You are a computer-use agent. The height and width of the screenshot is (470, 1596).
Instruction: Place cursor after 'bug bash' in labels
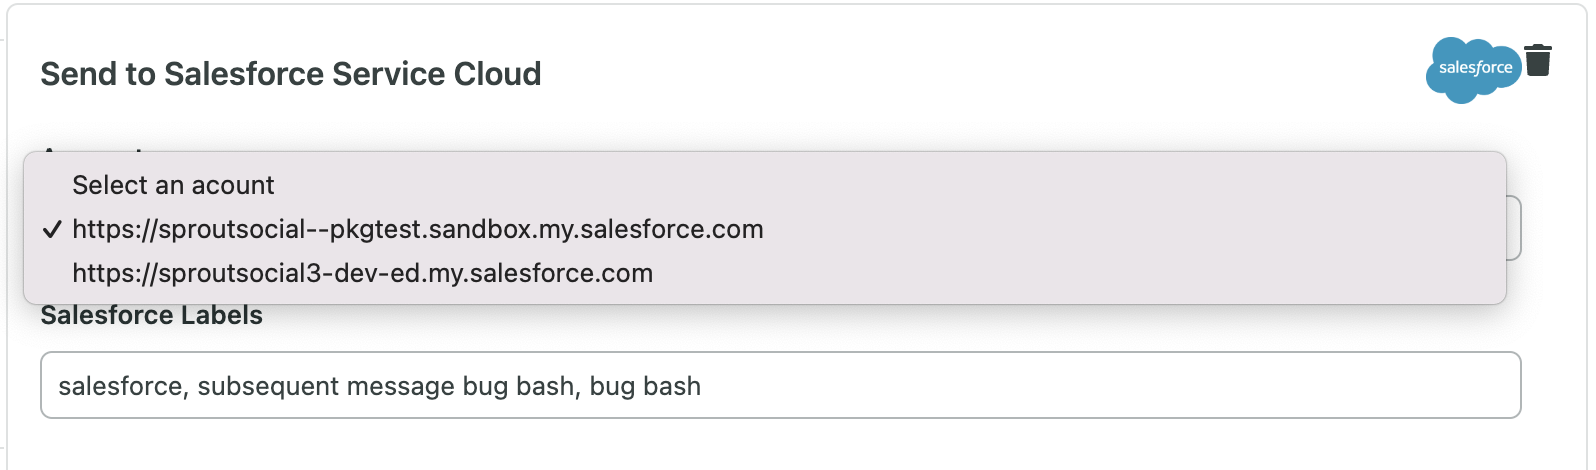[702, 386]
